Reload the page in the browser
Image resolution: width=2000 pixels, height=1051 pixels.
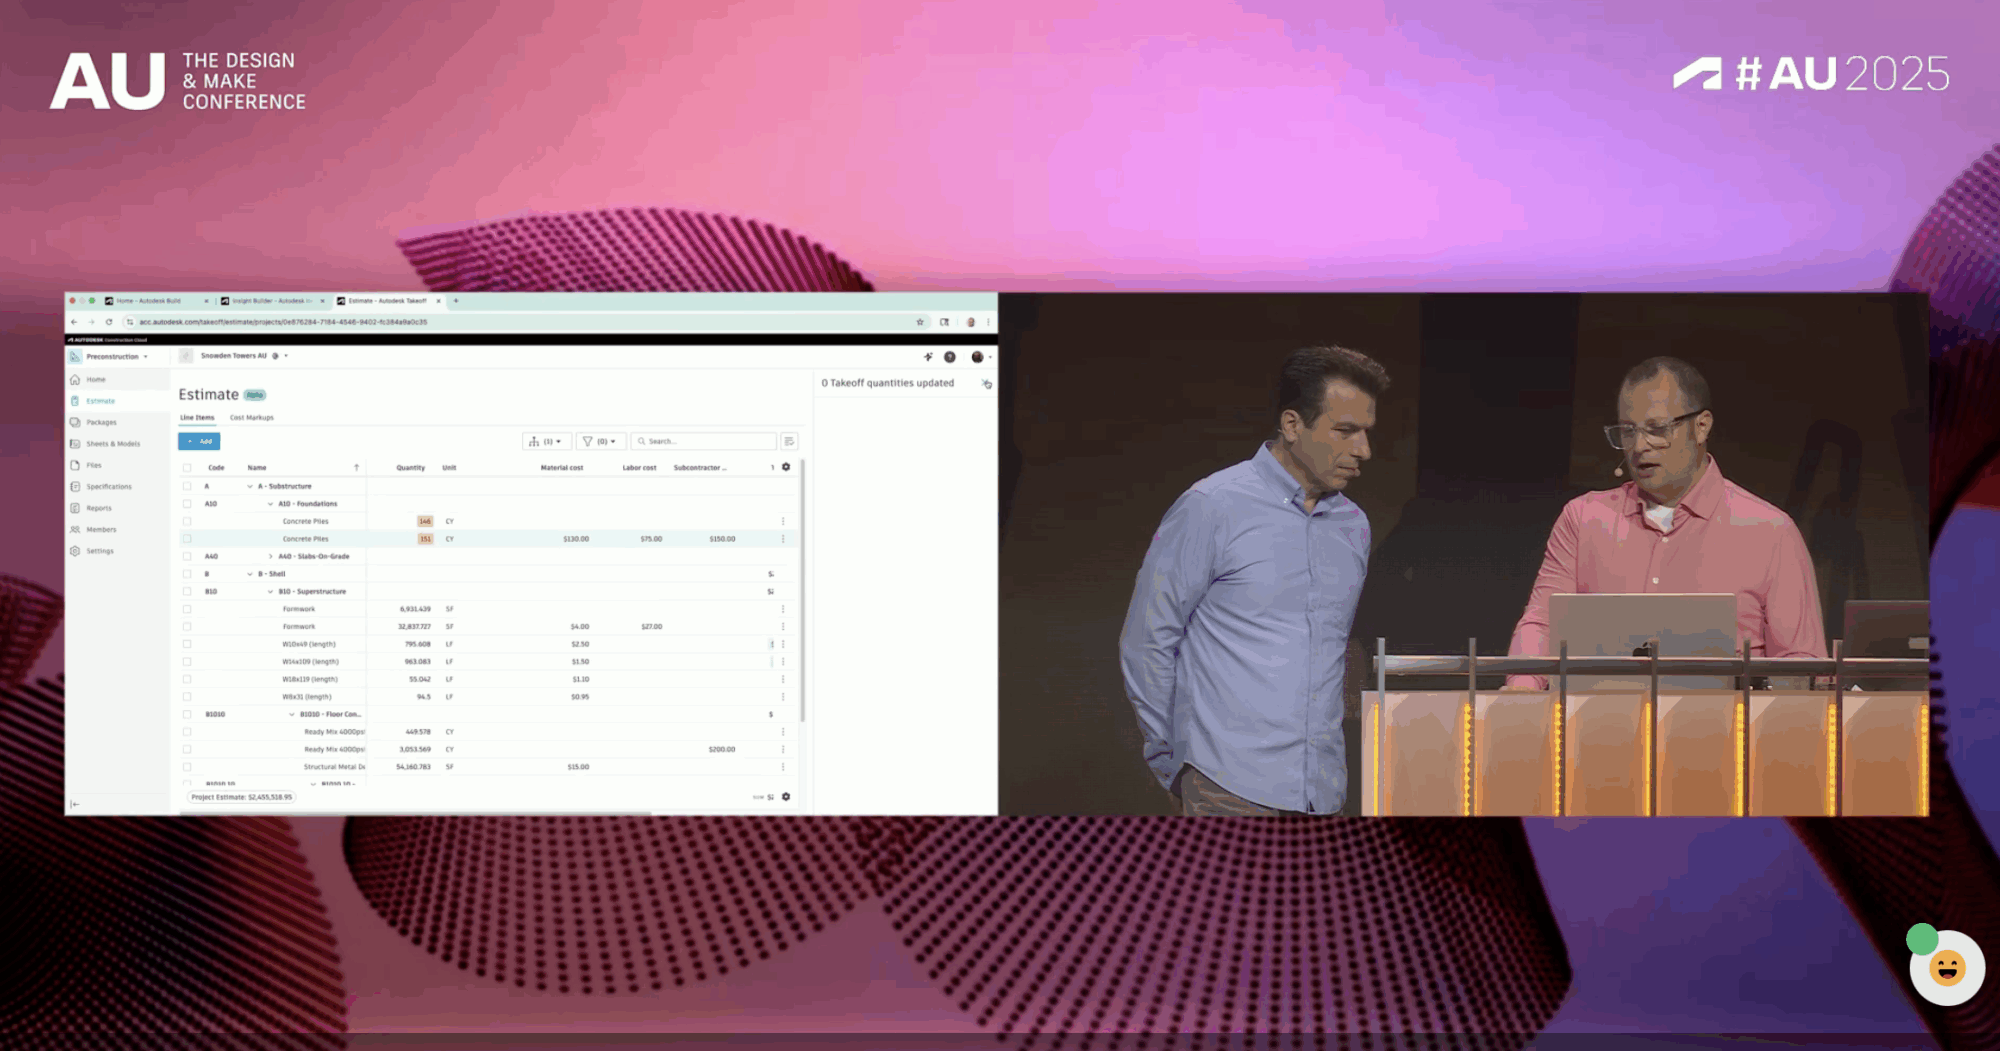click(x=109, y=322)
